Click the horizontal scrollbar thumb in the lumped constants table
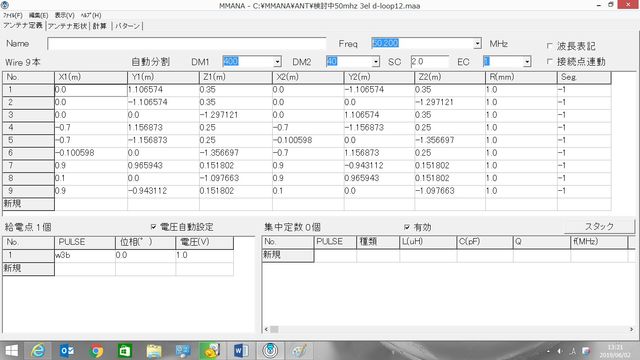Viewport: 640px width, 360px height. click(x=274, y=329)
